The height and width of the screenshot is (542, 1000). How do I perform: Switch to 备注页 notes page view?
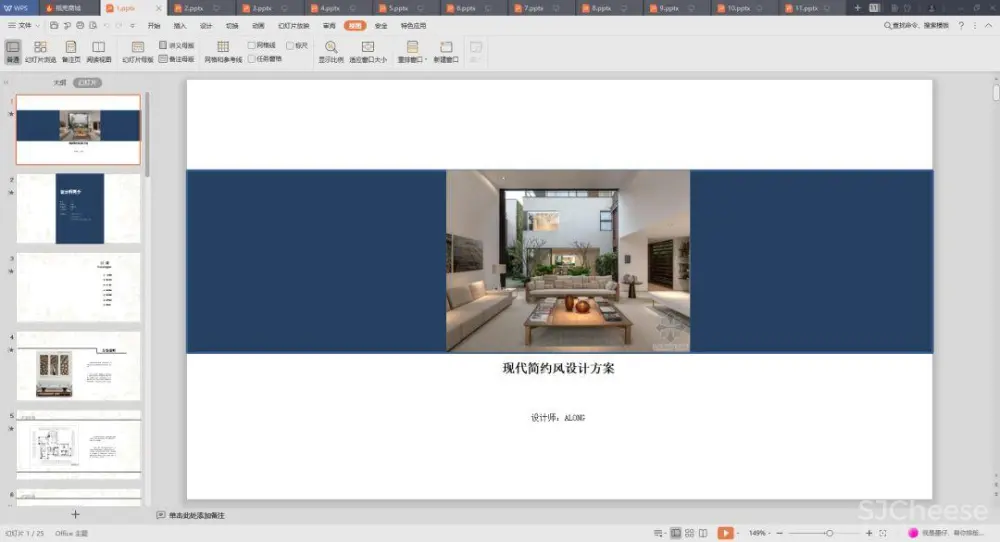(x=71, y=51)
